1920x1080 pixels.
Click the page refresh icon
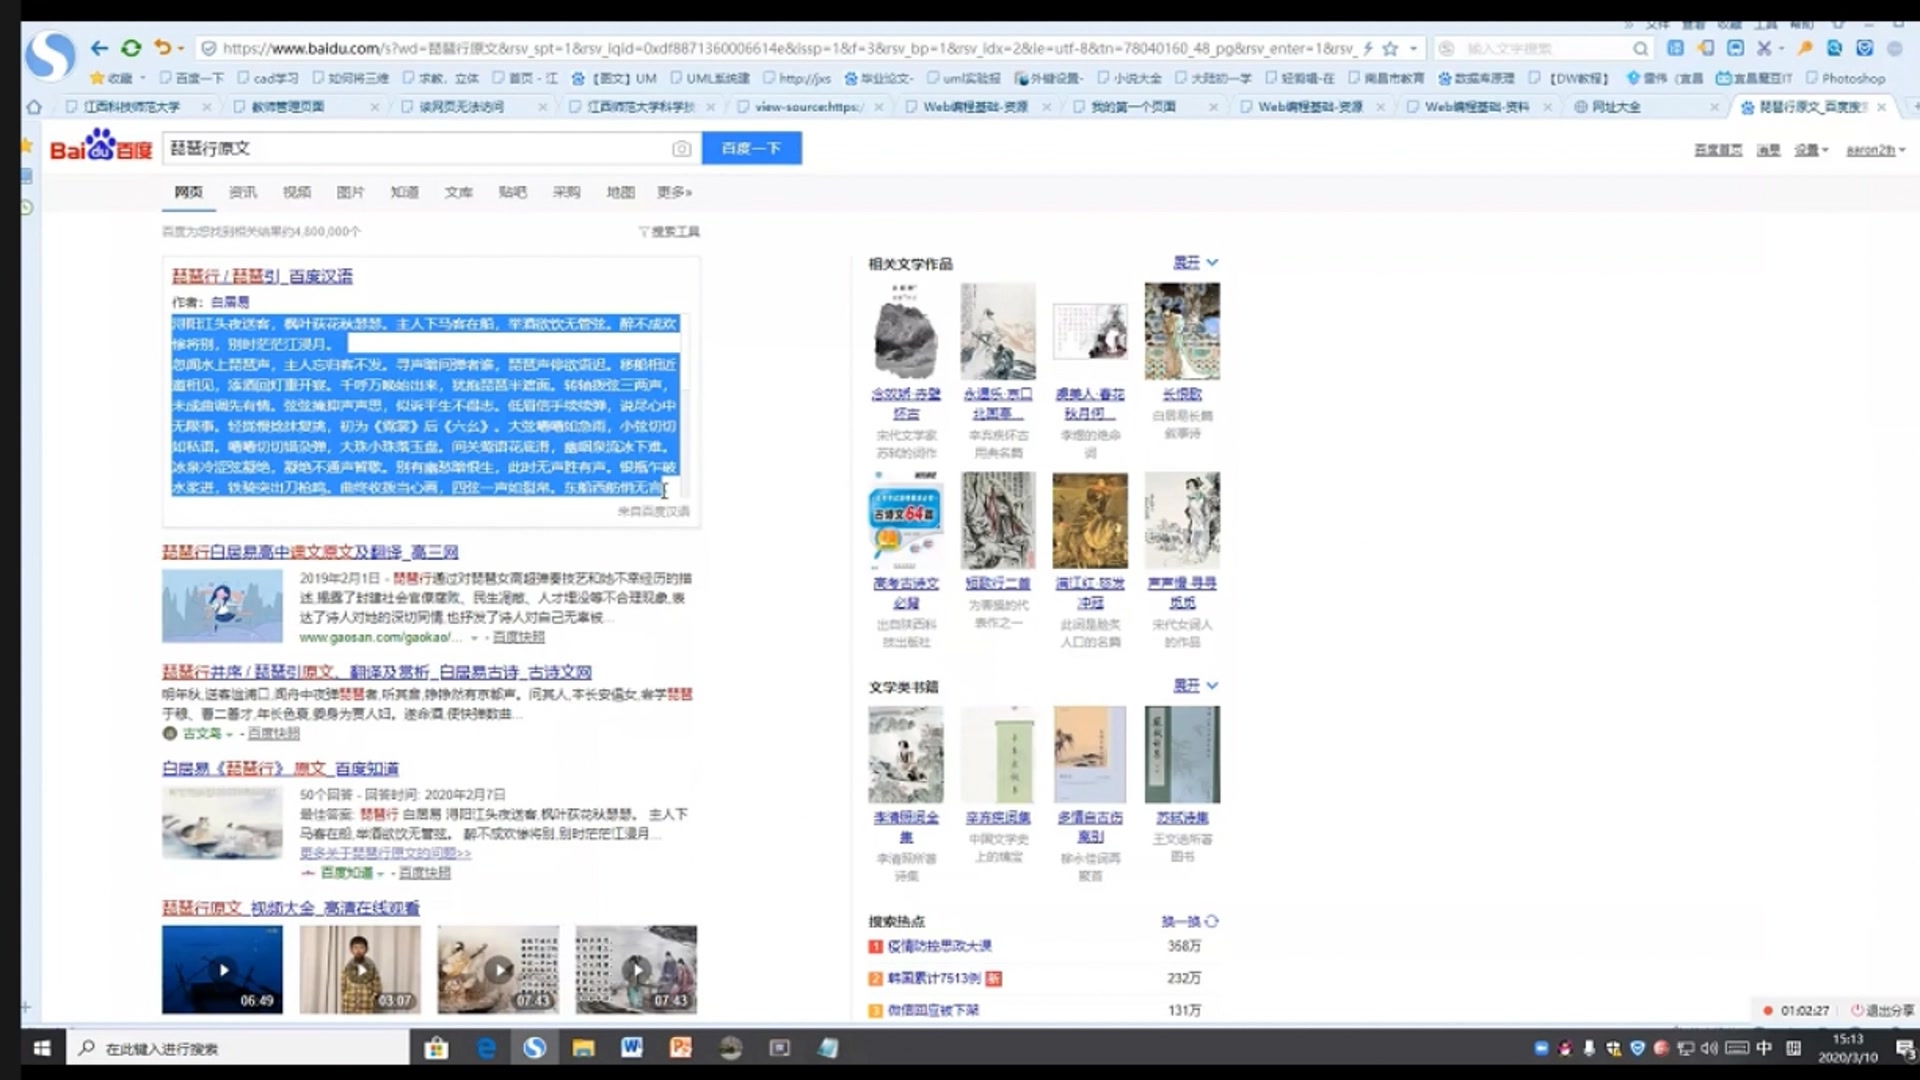[x=131, y=47]
